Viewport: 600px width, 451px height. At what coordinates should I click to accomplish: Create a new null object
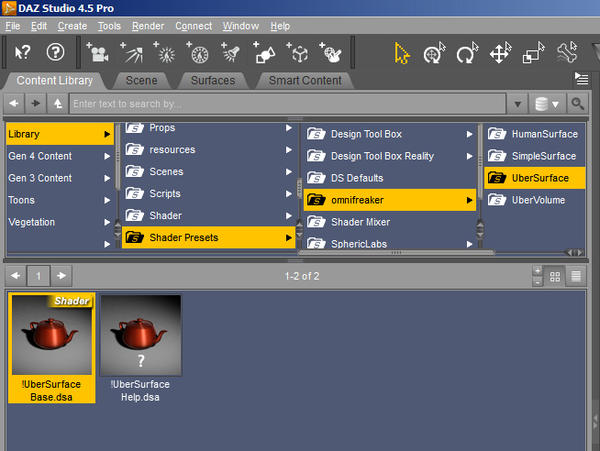click(x=297, y=52)
